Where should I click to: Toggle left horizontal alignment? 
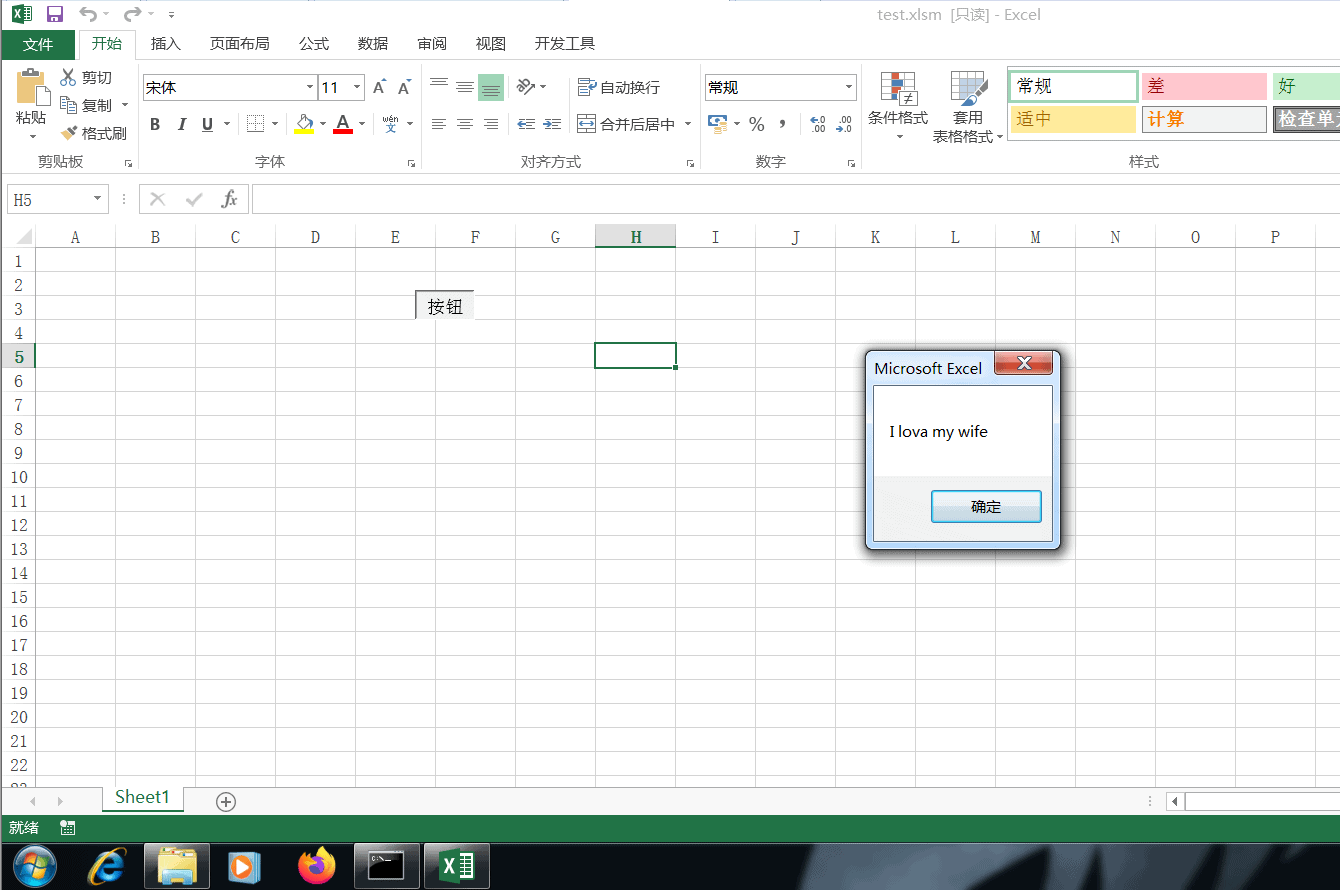(439, 124)
